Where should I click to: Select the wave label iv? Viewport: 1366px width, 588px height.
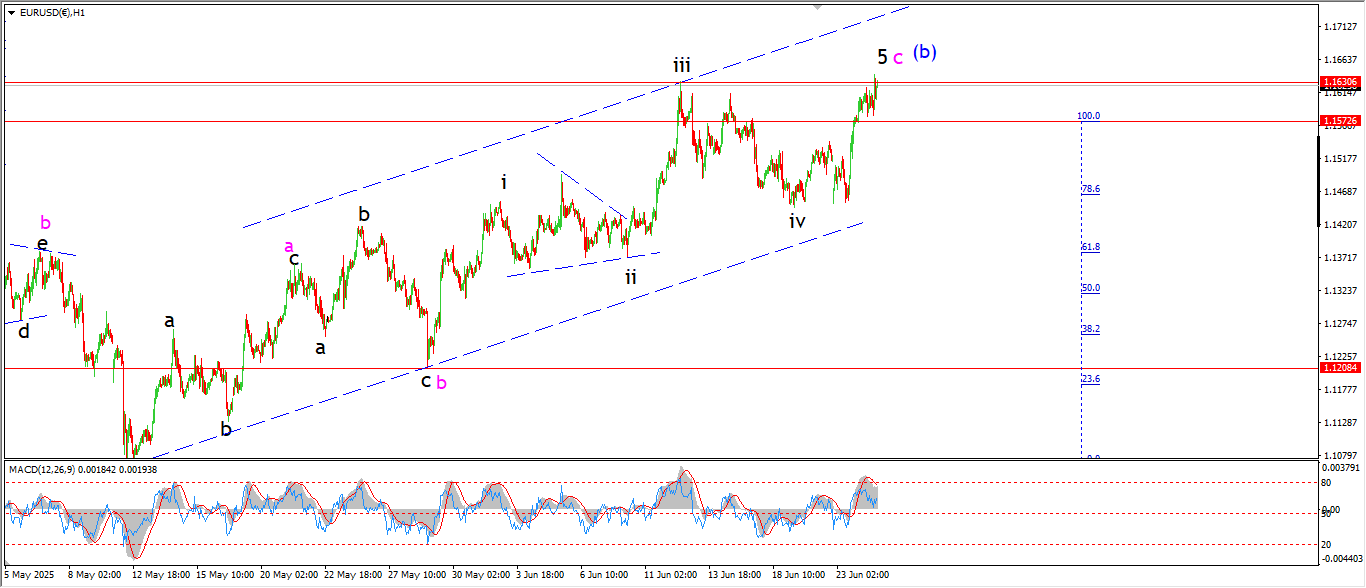797,221
